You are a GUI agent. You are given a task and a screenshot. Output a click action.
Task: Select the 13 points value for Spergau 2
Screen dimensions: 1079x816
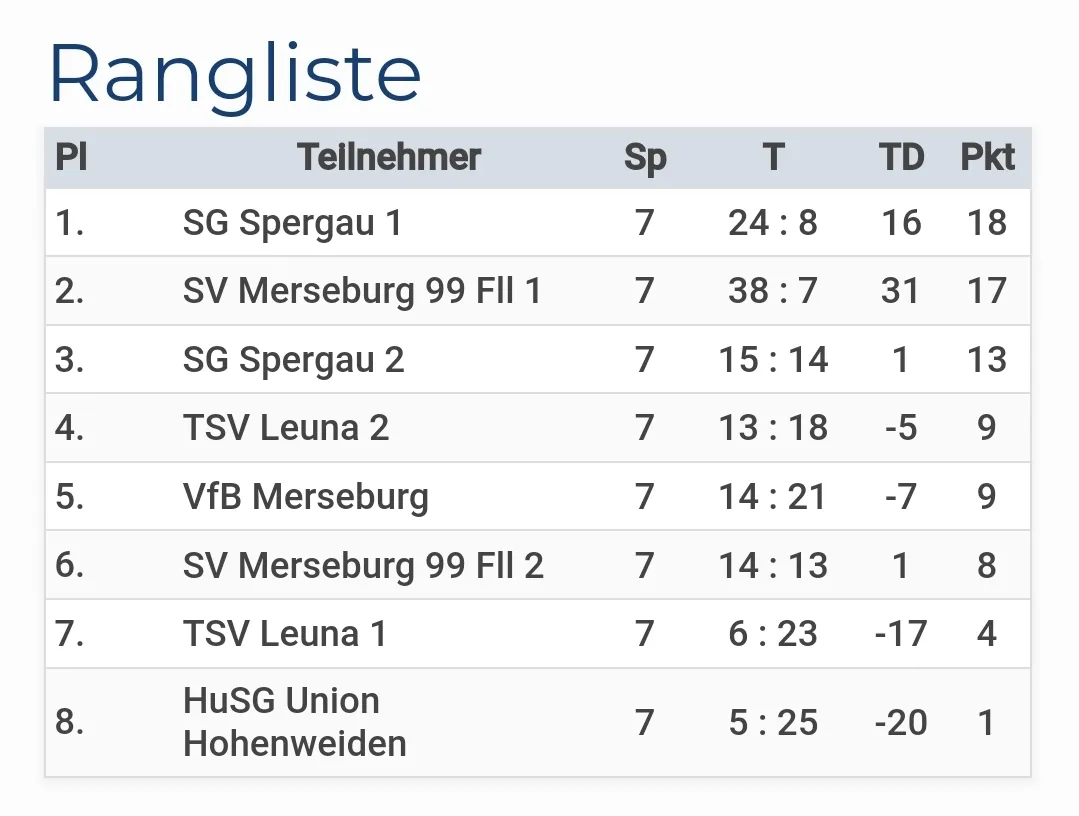(x=987, y=360)
